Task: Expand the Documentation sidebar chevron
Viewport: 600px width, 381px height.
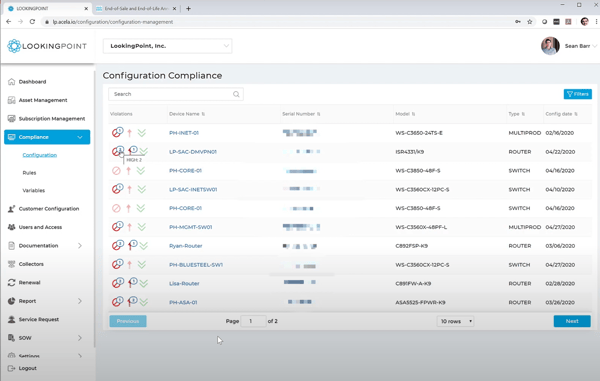Action: click(80, 246)
